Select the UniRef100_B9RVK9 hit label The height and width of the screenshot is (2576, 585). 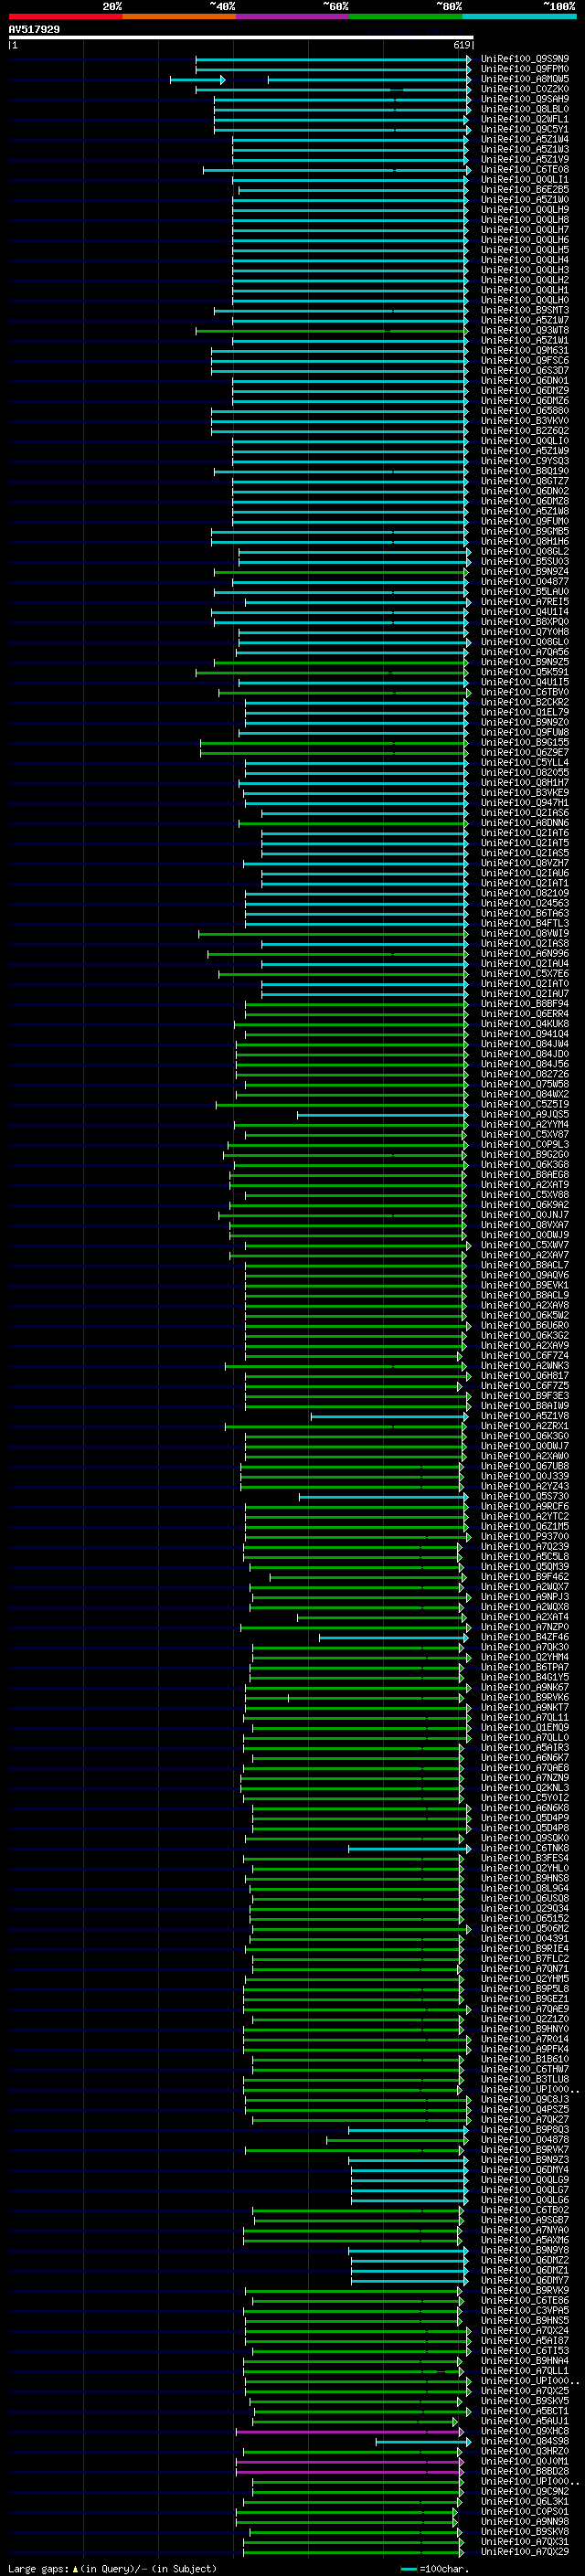[x=525, y=2290]
